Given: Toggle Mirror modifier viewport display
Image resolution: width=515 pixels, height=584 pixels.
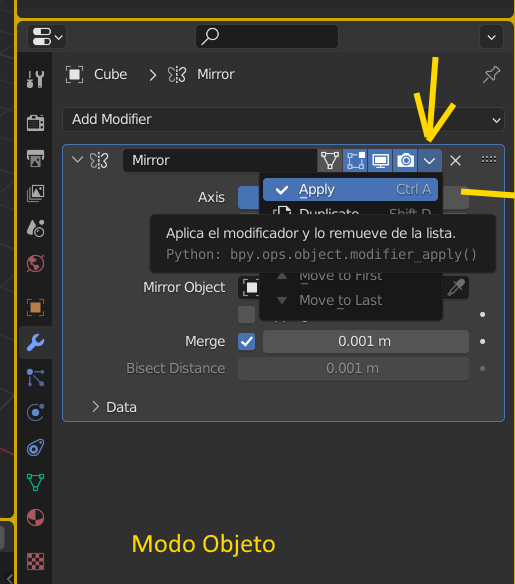Looking at the screenshot, I should [x=380, y=161].
